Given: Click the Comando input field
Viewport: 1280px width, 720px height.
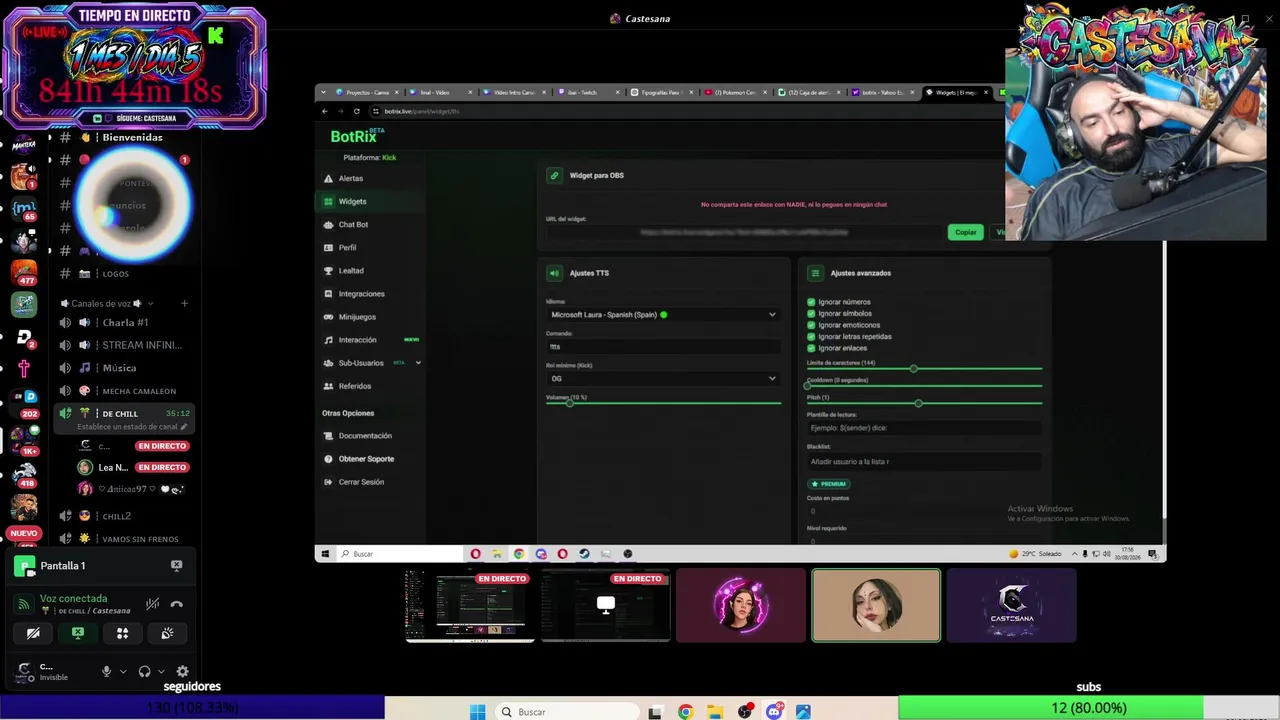Looking at the screenshot, I should [662, 346].
